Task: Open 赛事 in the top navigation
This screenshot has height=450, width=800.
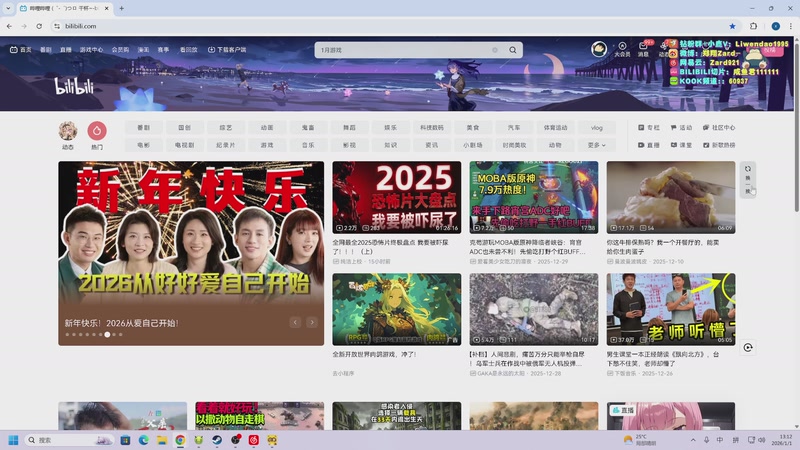Action: click(x=163, y=49)
